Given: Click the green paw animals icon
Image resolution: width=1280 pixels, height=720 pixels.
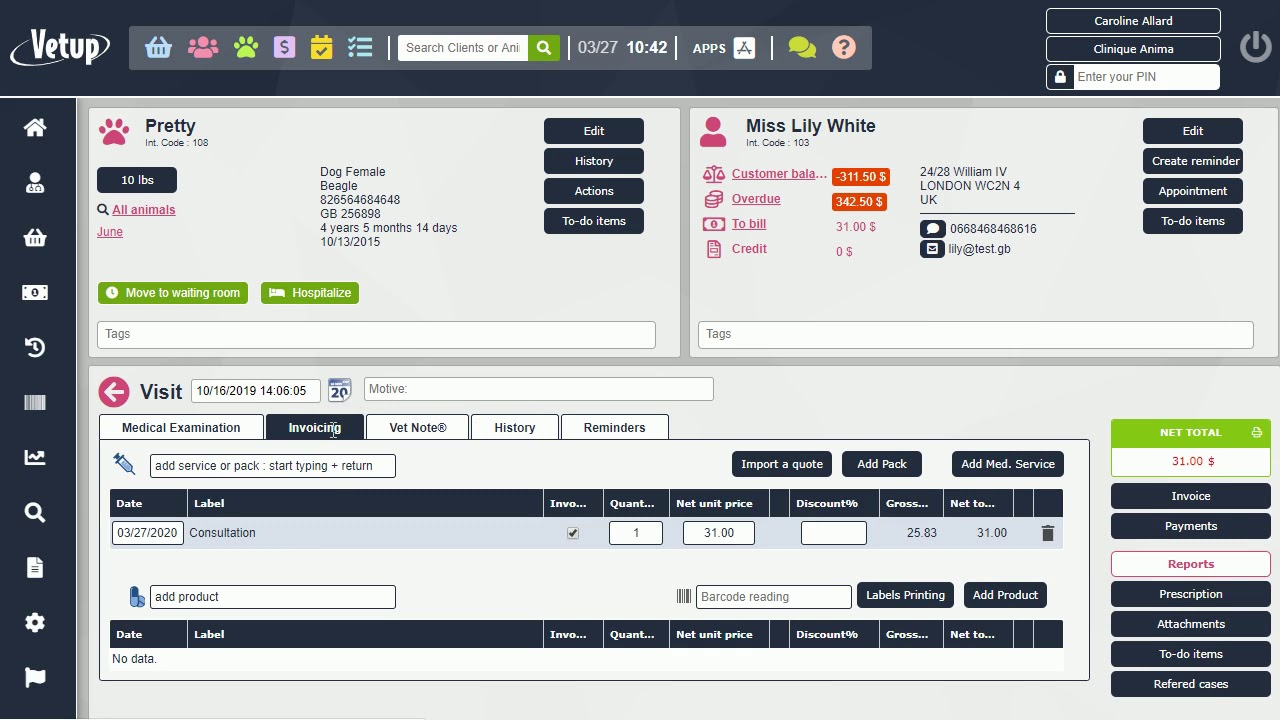Looking at the screenshot, I should [246, 47].
